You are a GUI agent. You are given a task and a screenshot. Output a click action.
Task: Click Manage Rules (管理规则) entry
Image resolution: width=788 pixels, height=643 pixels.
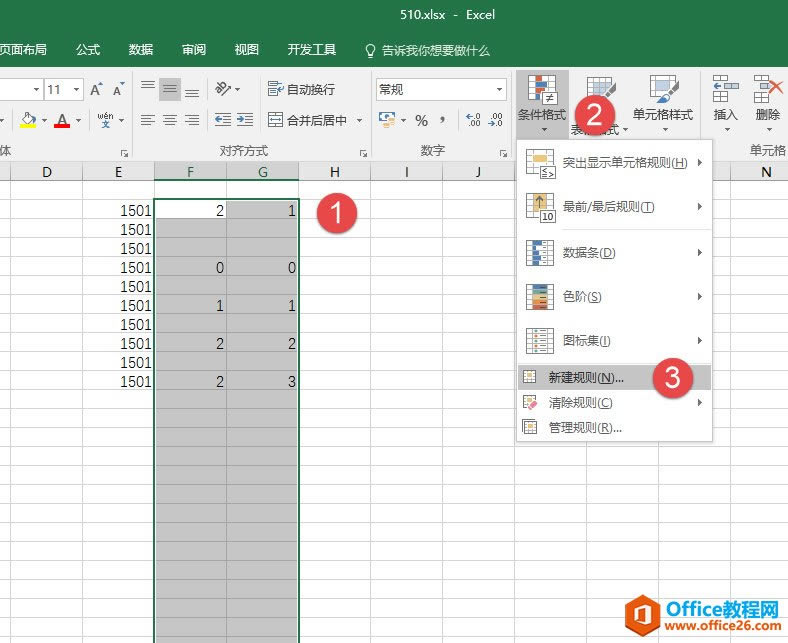point(585,428)
